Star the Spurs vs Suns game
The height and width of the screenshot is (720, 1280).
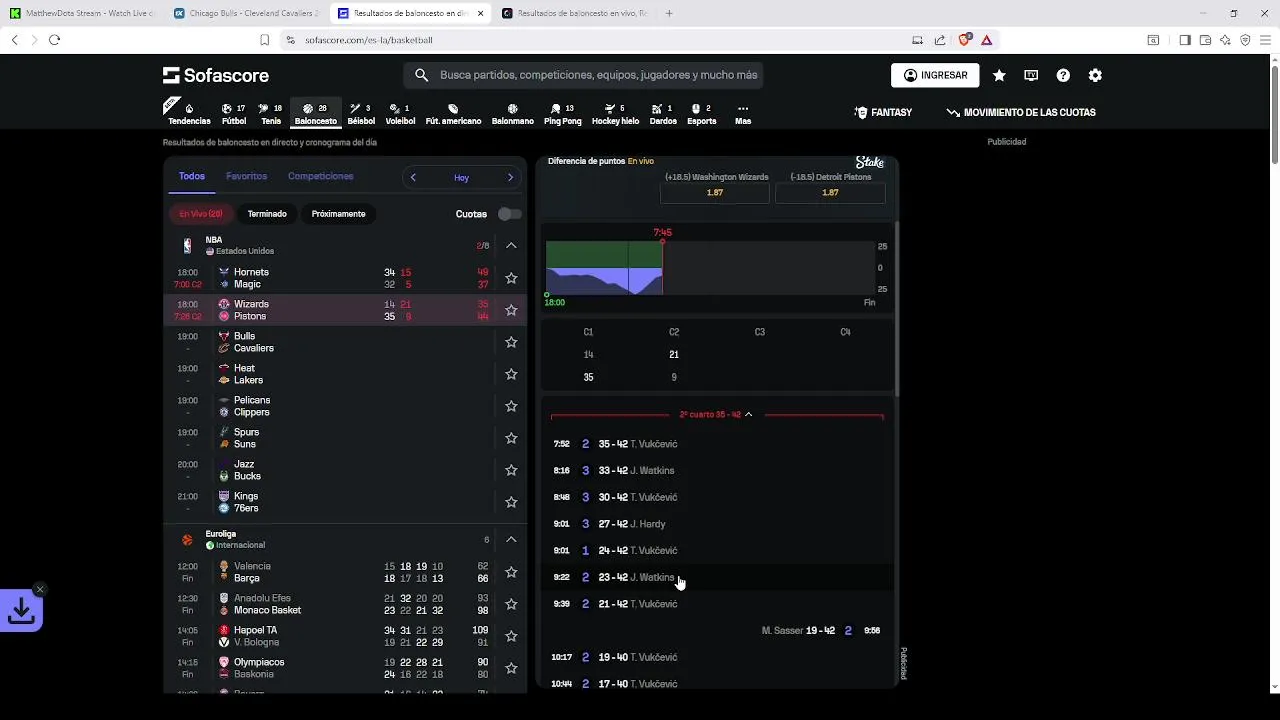511,438
